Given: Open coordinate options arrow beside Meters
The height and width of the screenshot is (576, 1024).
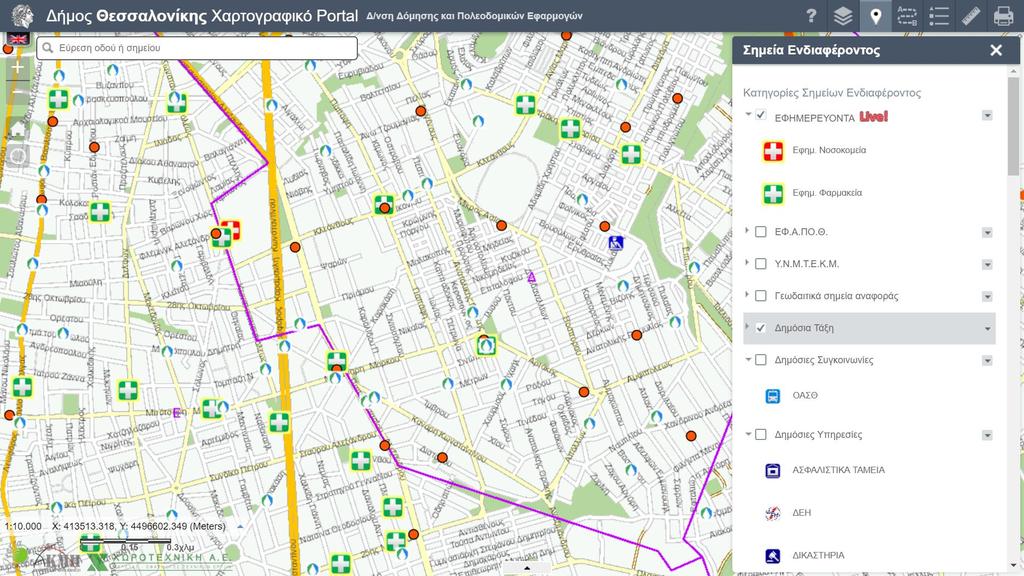Looking at the screenshot, I should [240, 526].
